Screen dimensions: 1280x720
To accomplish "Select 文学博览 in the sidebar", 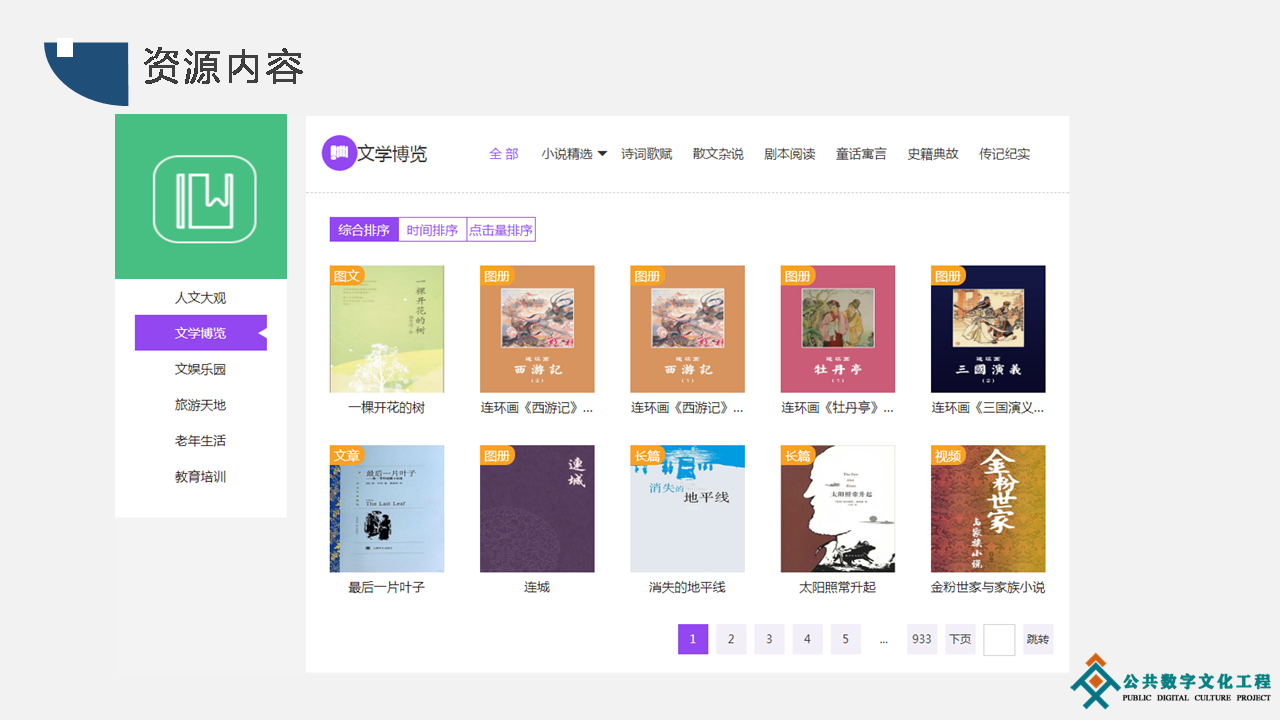I will point(201,333).
